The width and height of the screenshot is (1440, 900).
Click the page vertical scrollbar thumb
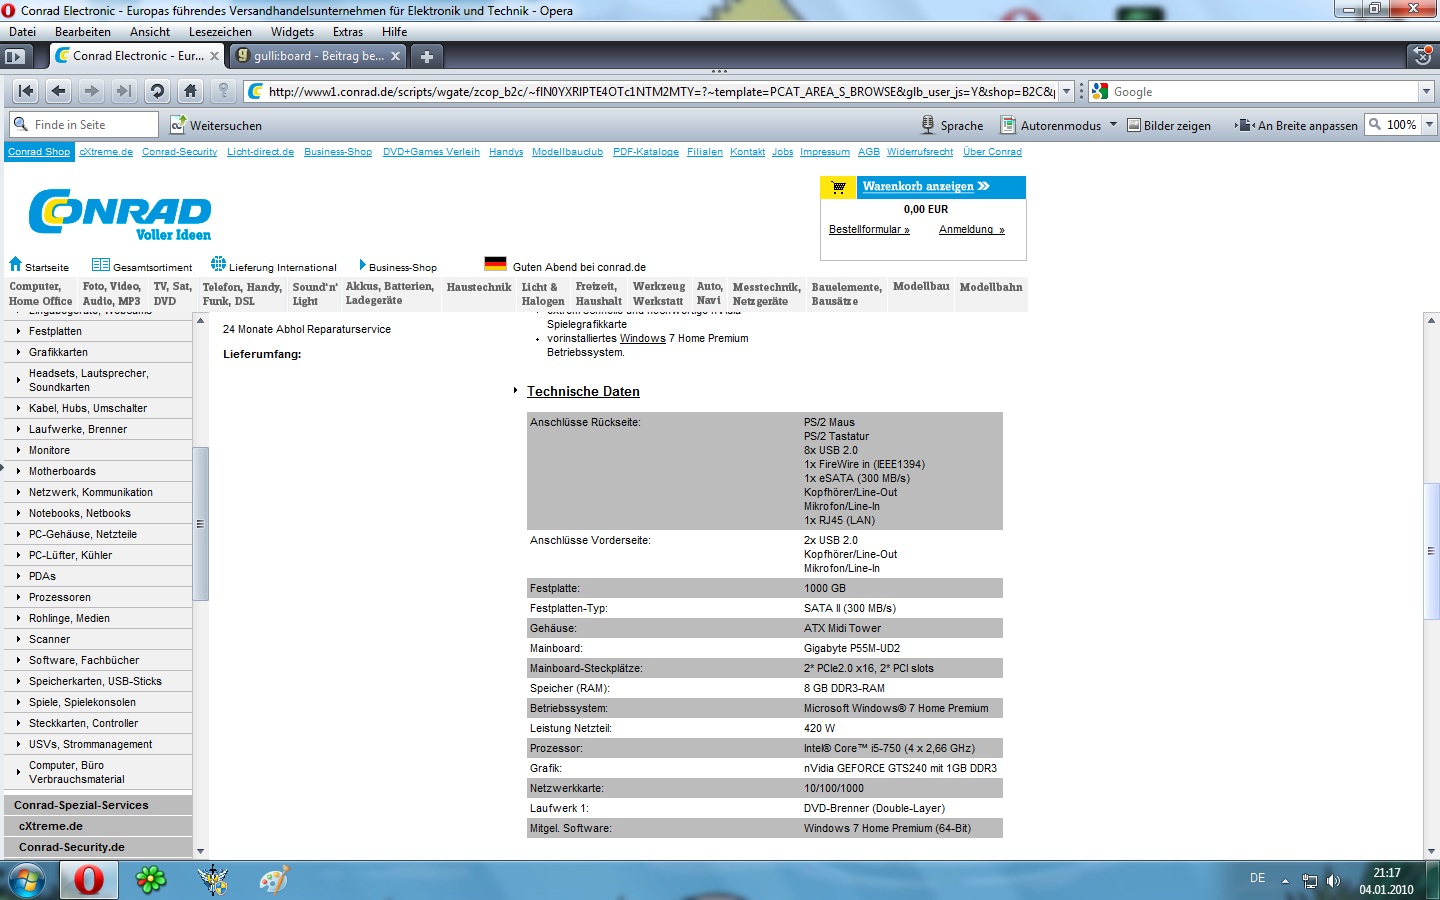point(1431,550)
